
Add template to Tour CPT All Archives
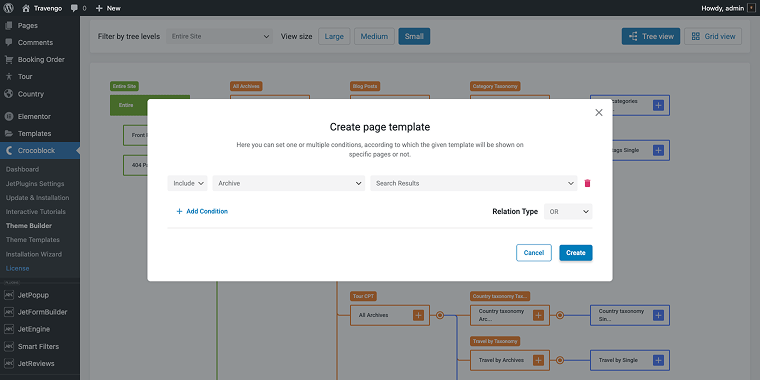(x=418, y=315)
